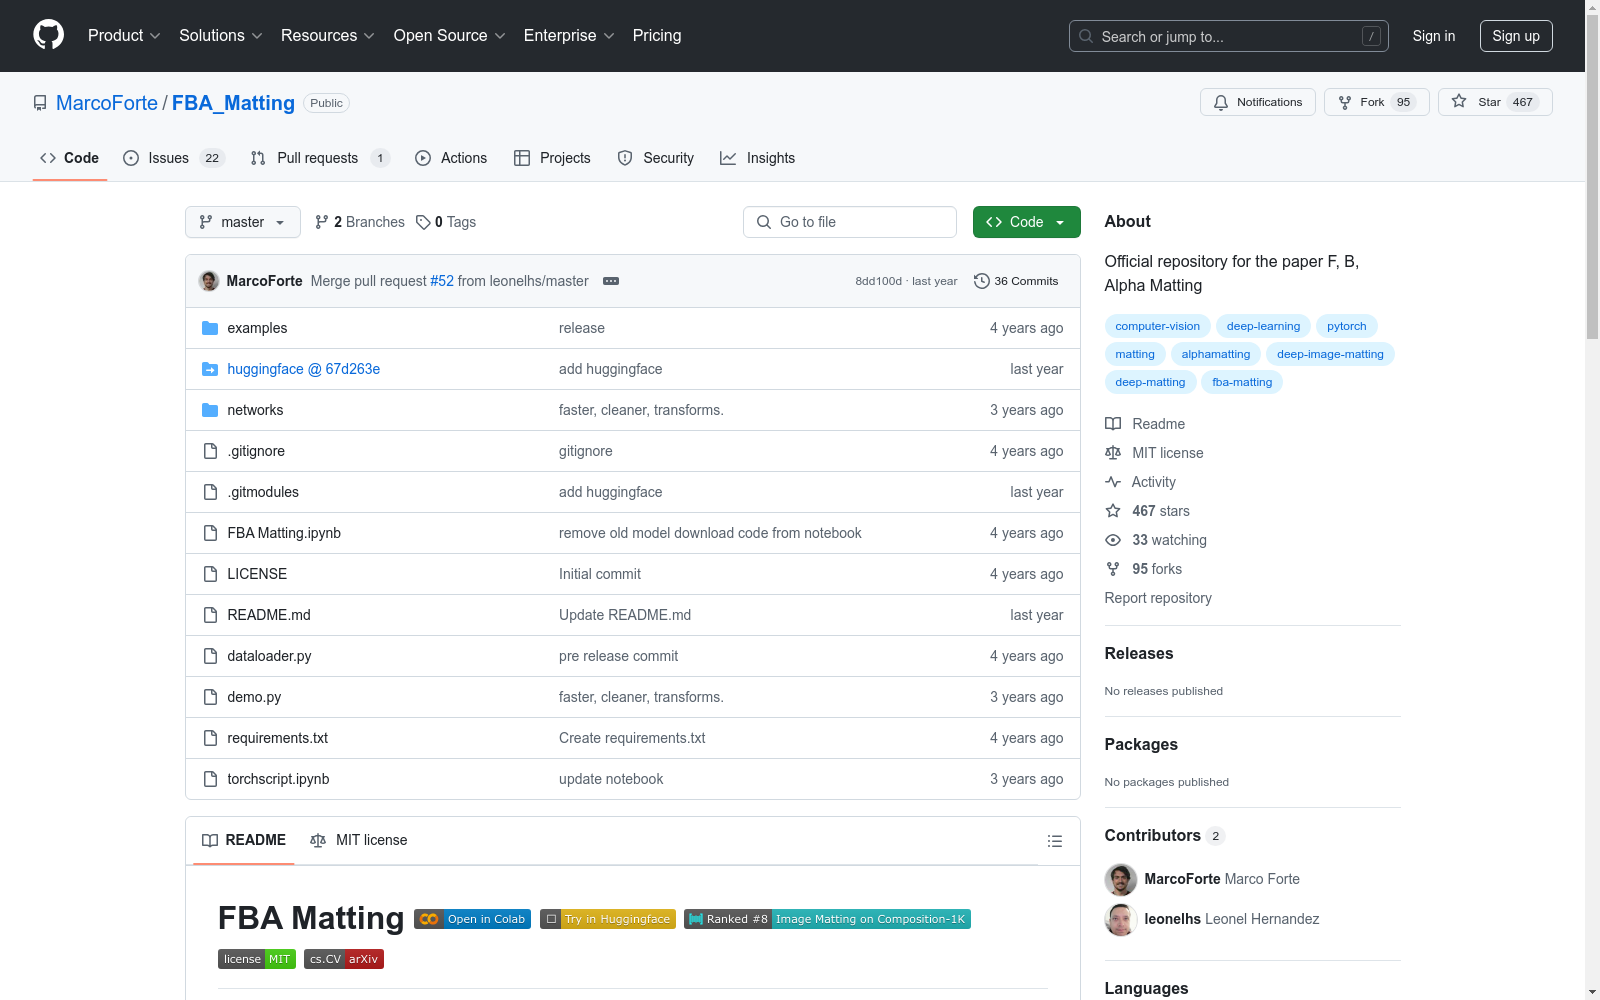
Task: Click the Pricing link in header
Action: point(657,35)
